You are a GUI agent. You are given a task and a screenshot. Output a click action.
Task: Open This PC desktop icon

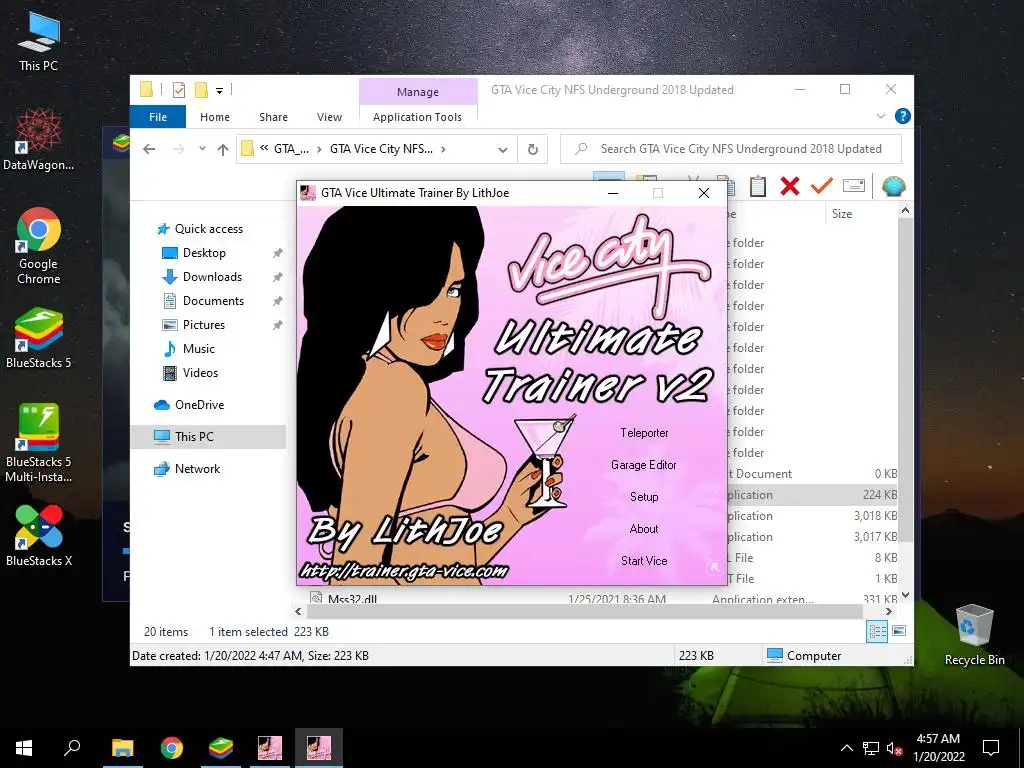click(39, 41)
